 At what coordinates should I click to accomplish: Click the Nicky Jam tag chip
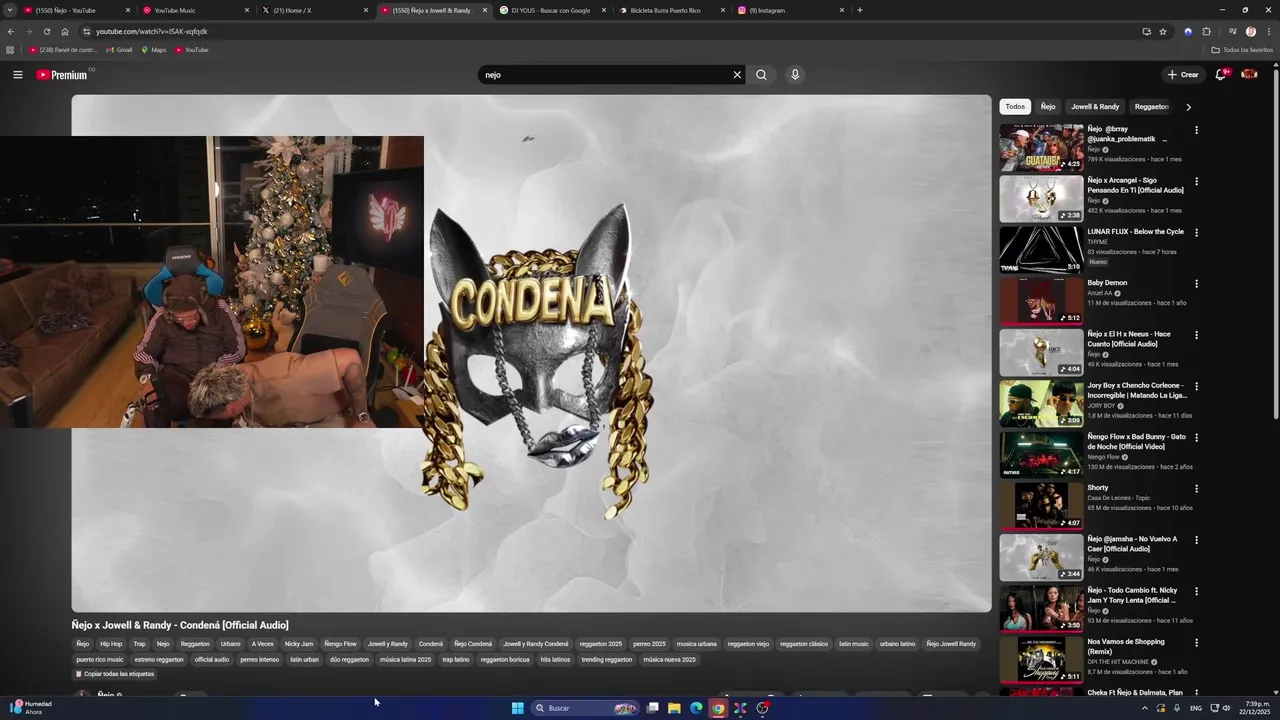(298, 644)
